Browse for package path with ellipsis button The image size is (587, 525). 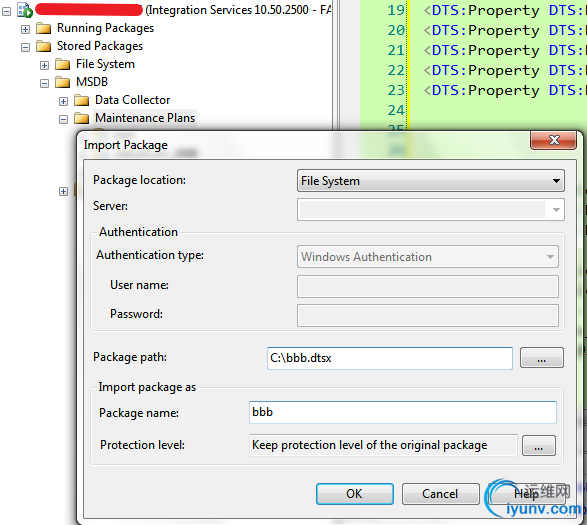coord(541,358)
